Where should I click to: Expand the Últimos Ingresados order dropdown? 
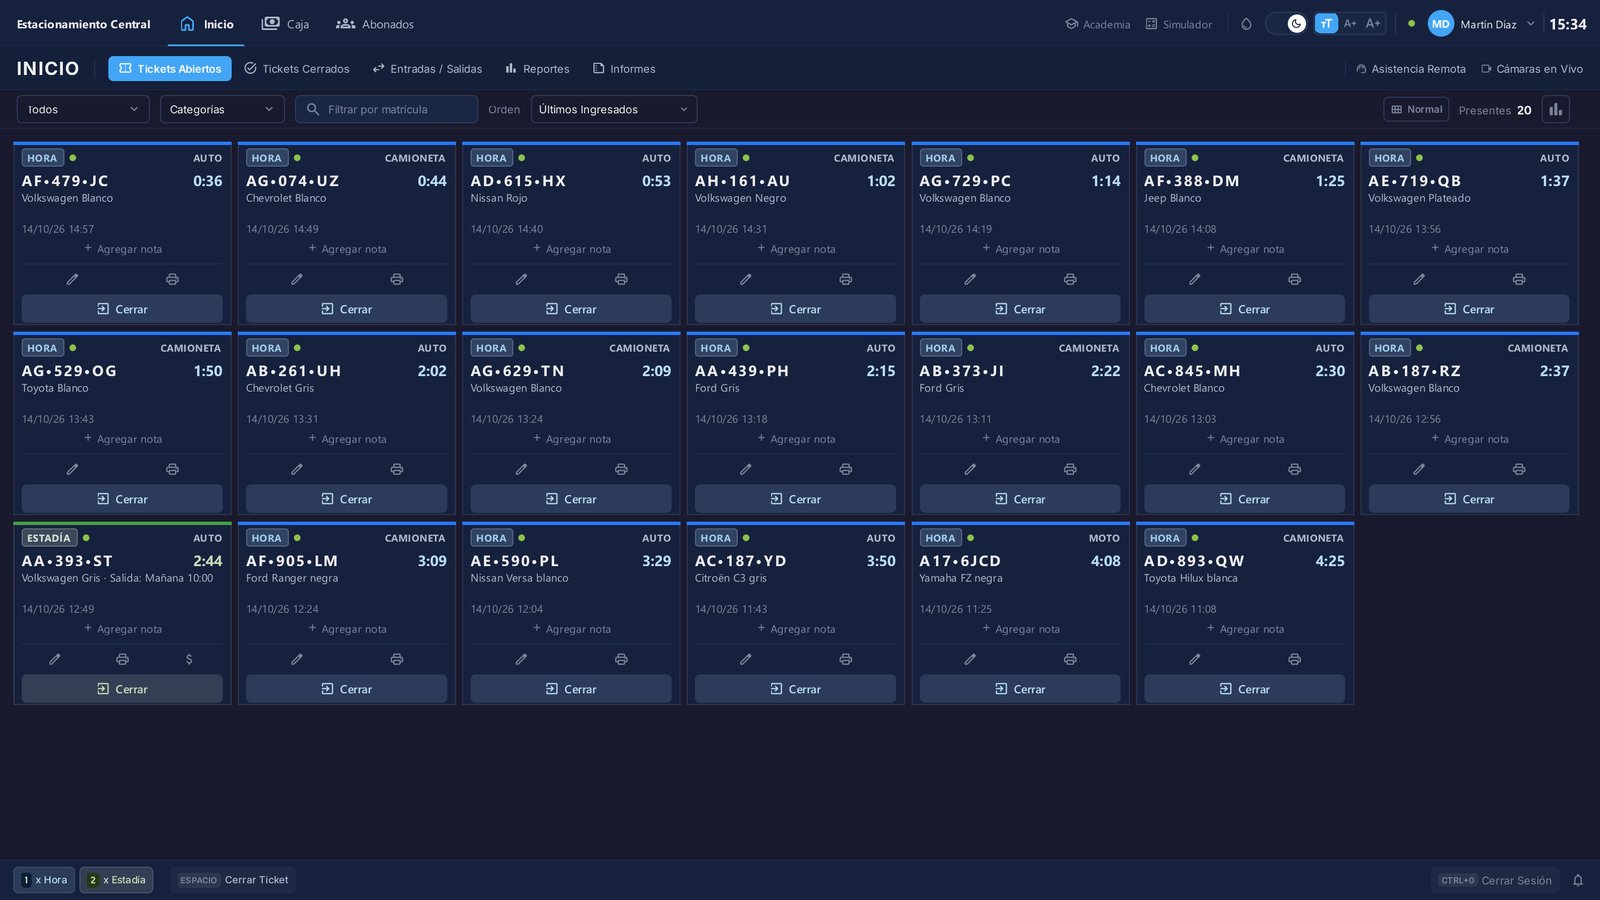[x=614, y=109]
